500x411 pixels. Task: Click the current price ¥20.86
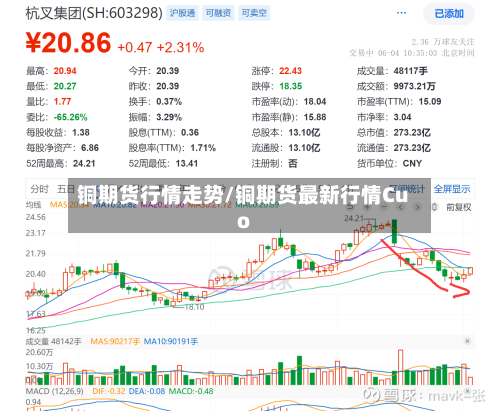pyautogui.click(x=68, y=43)
